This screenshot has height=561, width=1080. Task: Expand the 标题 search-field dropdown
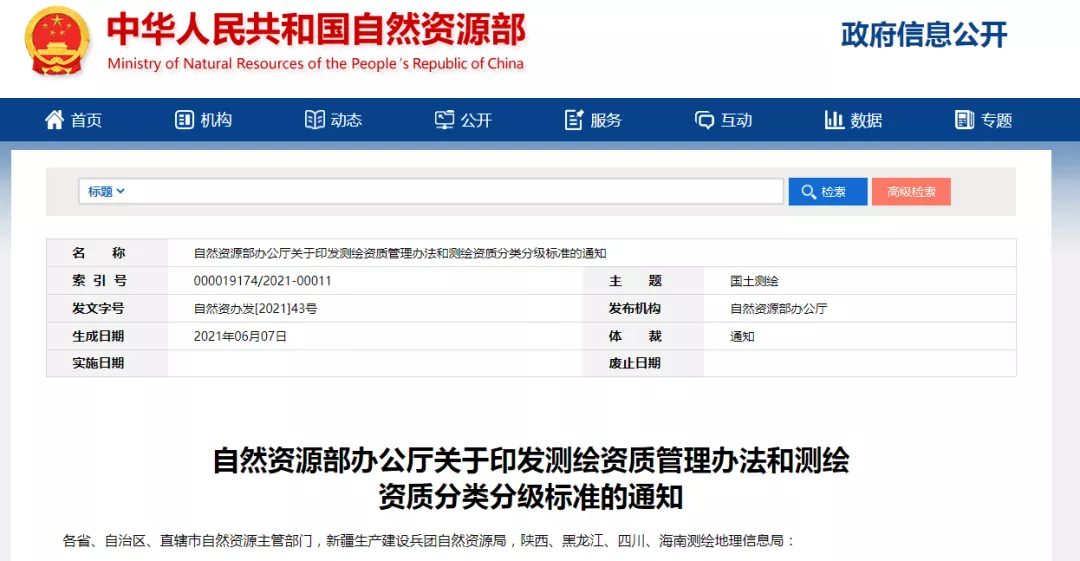[106, 192]
